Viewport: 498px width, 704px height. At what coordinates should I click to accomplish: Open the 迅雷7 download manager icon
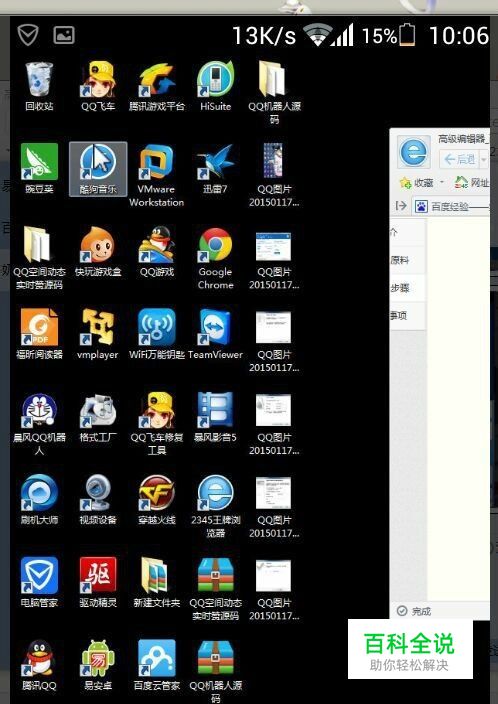coord(216,169)
